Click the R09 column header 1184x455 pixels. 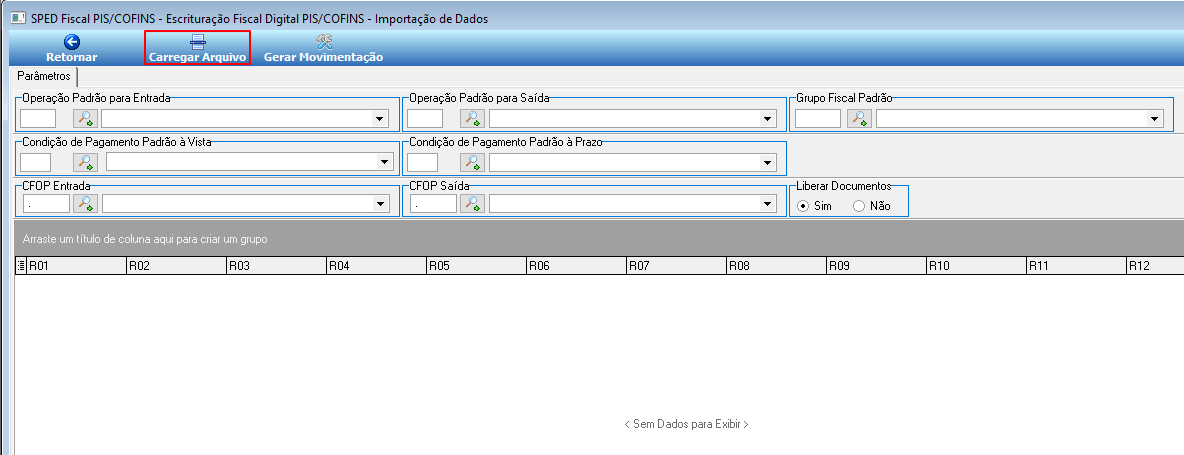point(876,266)
